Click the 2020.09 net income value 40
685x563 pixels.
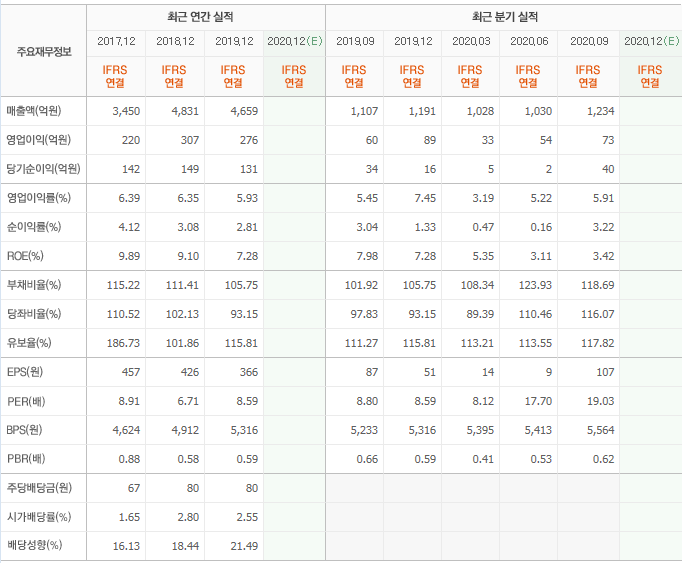[608, 169]
